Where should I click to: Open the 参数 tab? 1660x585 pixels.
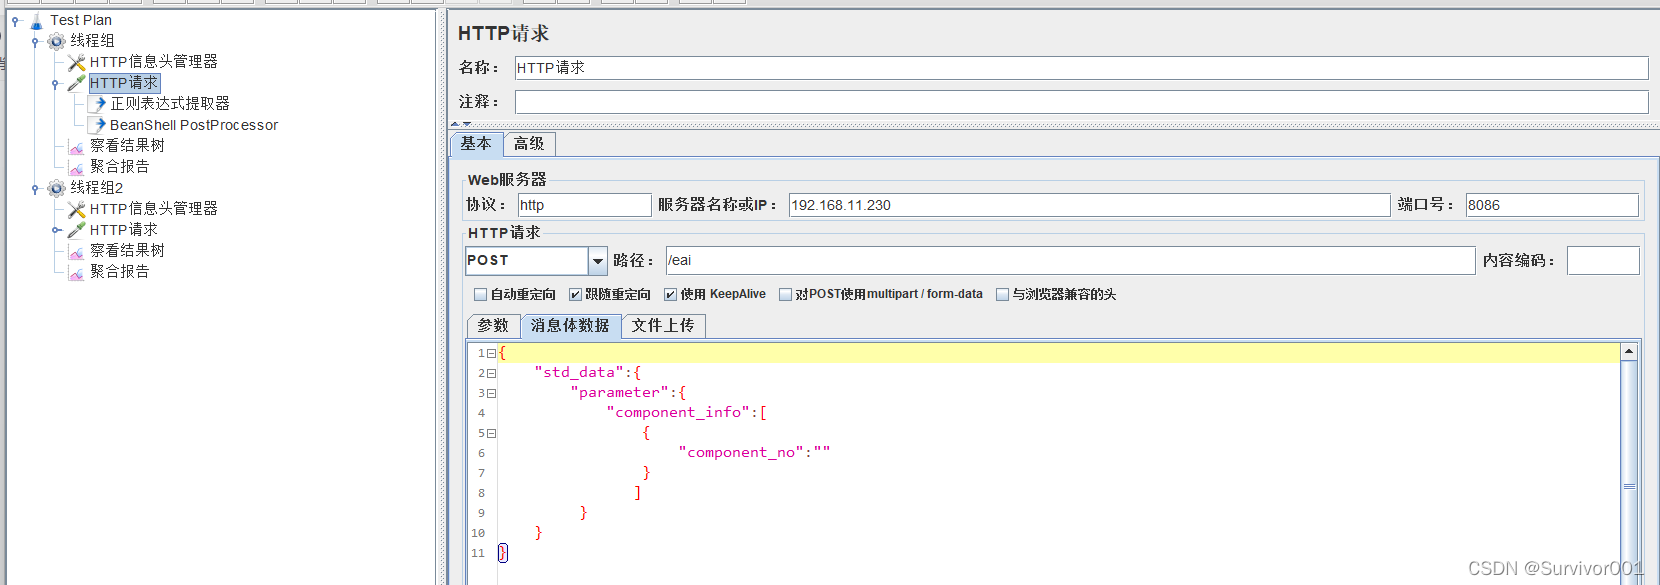(493, 326)
